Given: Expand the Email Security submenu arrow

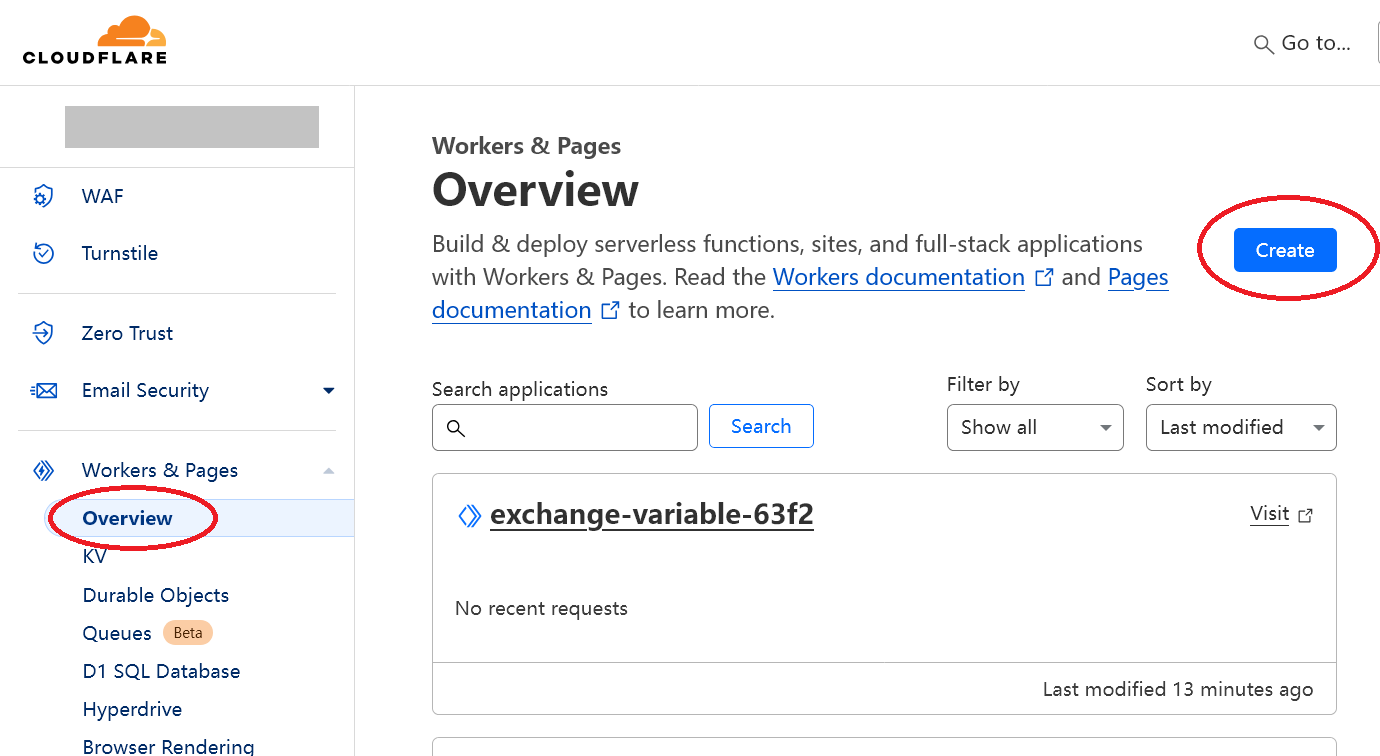Looking at the screenshot, I should point(329,390).
